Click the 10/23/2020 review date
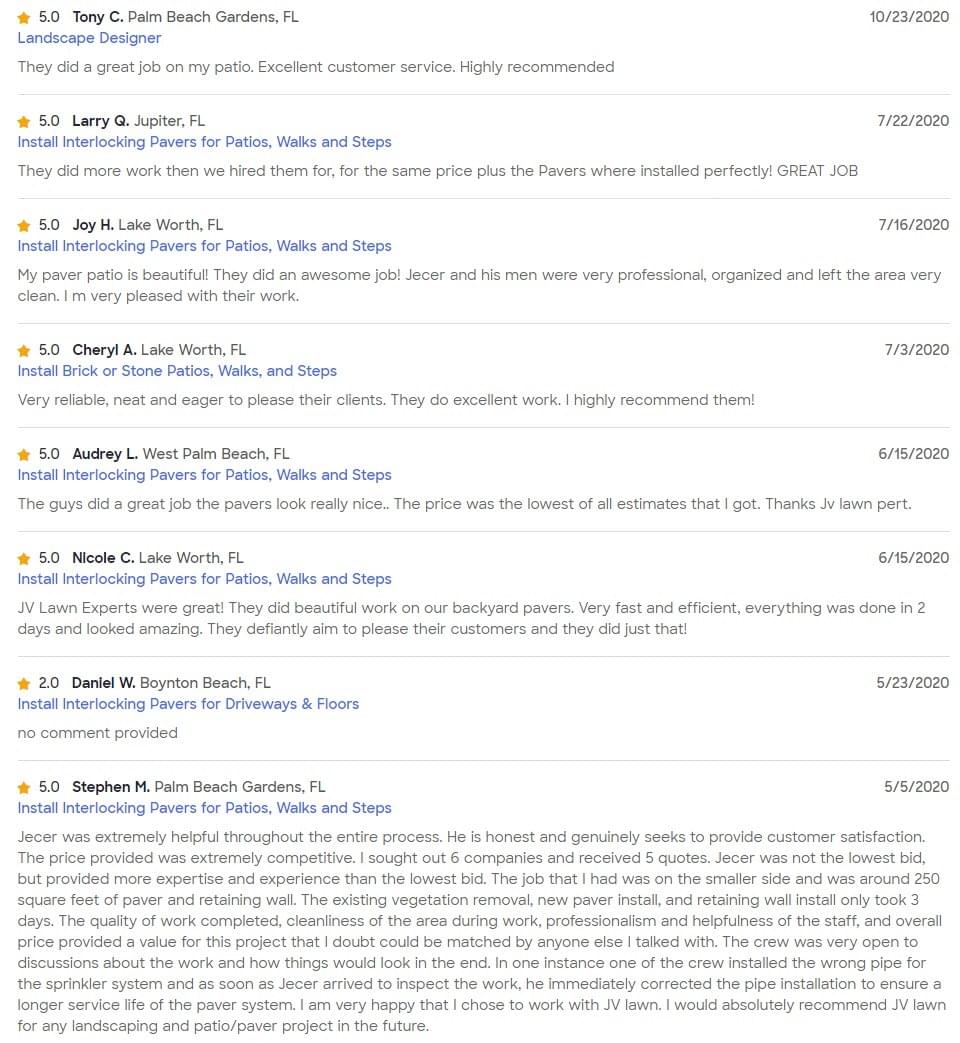The image size is (960, 1043). coord(909,17)
